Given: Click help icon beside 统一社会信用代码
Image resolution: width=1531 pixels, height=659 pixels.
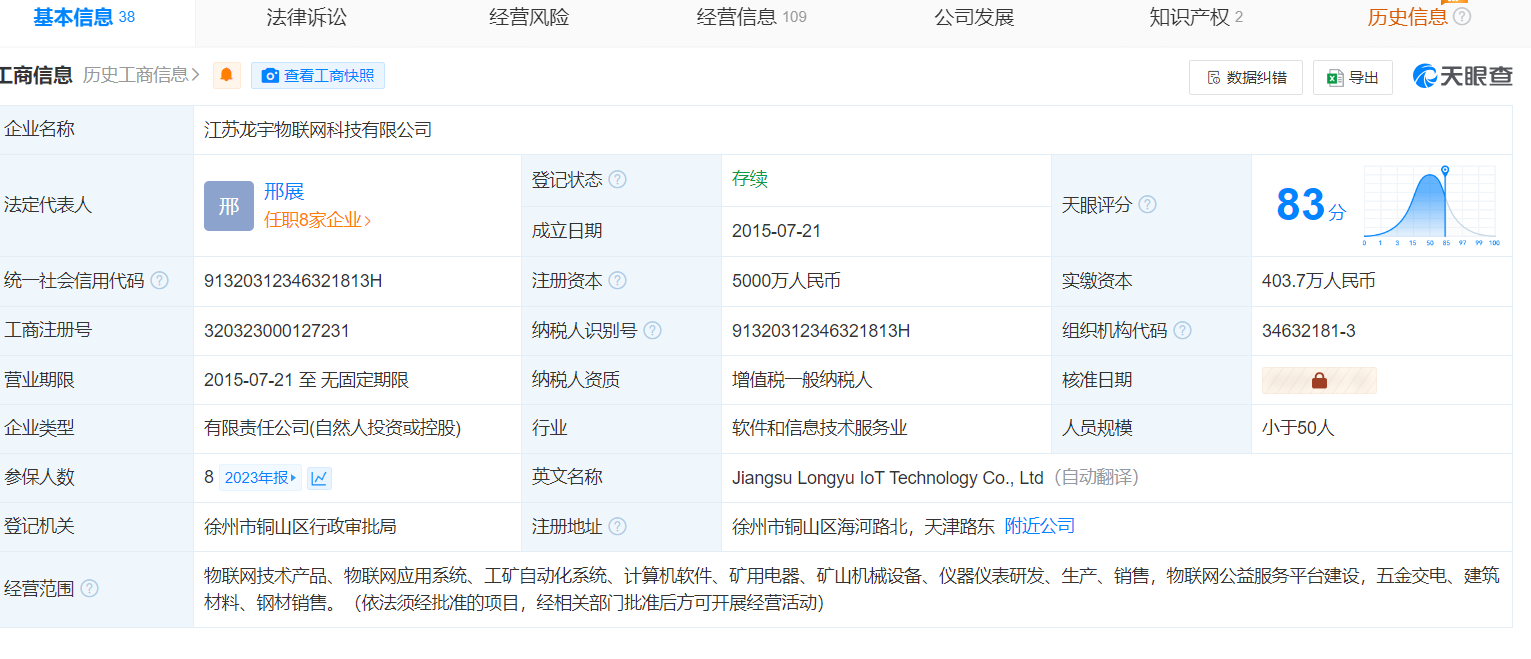Looking at the screenshot, I should click(159, 281).
